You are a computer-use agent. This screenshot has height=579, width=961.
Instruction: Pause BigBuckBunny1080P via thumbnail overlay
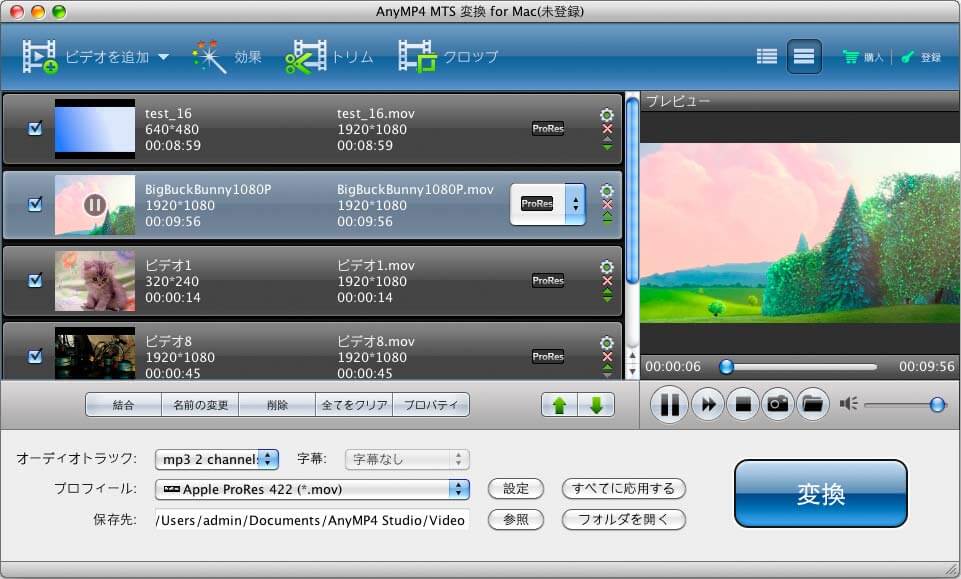click(95, 204)
